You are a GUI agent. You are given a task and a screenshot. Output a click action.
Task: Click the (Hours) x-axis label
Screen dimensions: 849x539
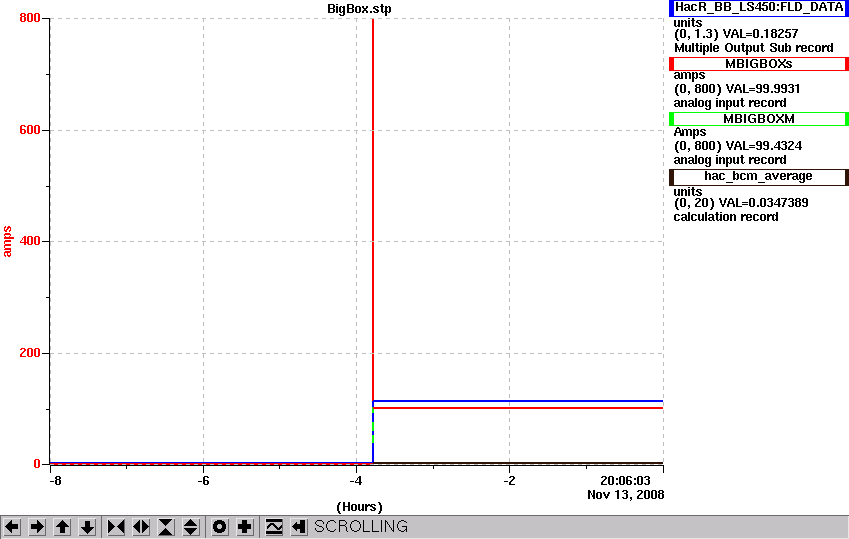click(x=359, y=507)
